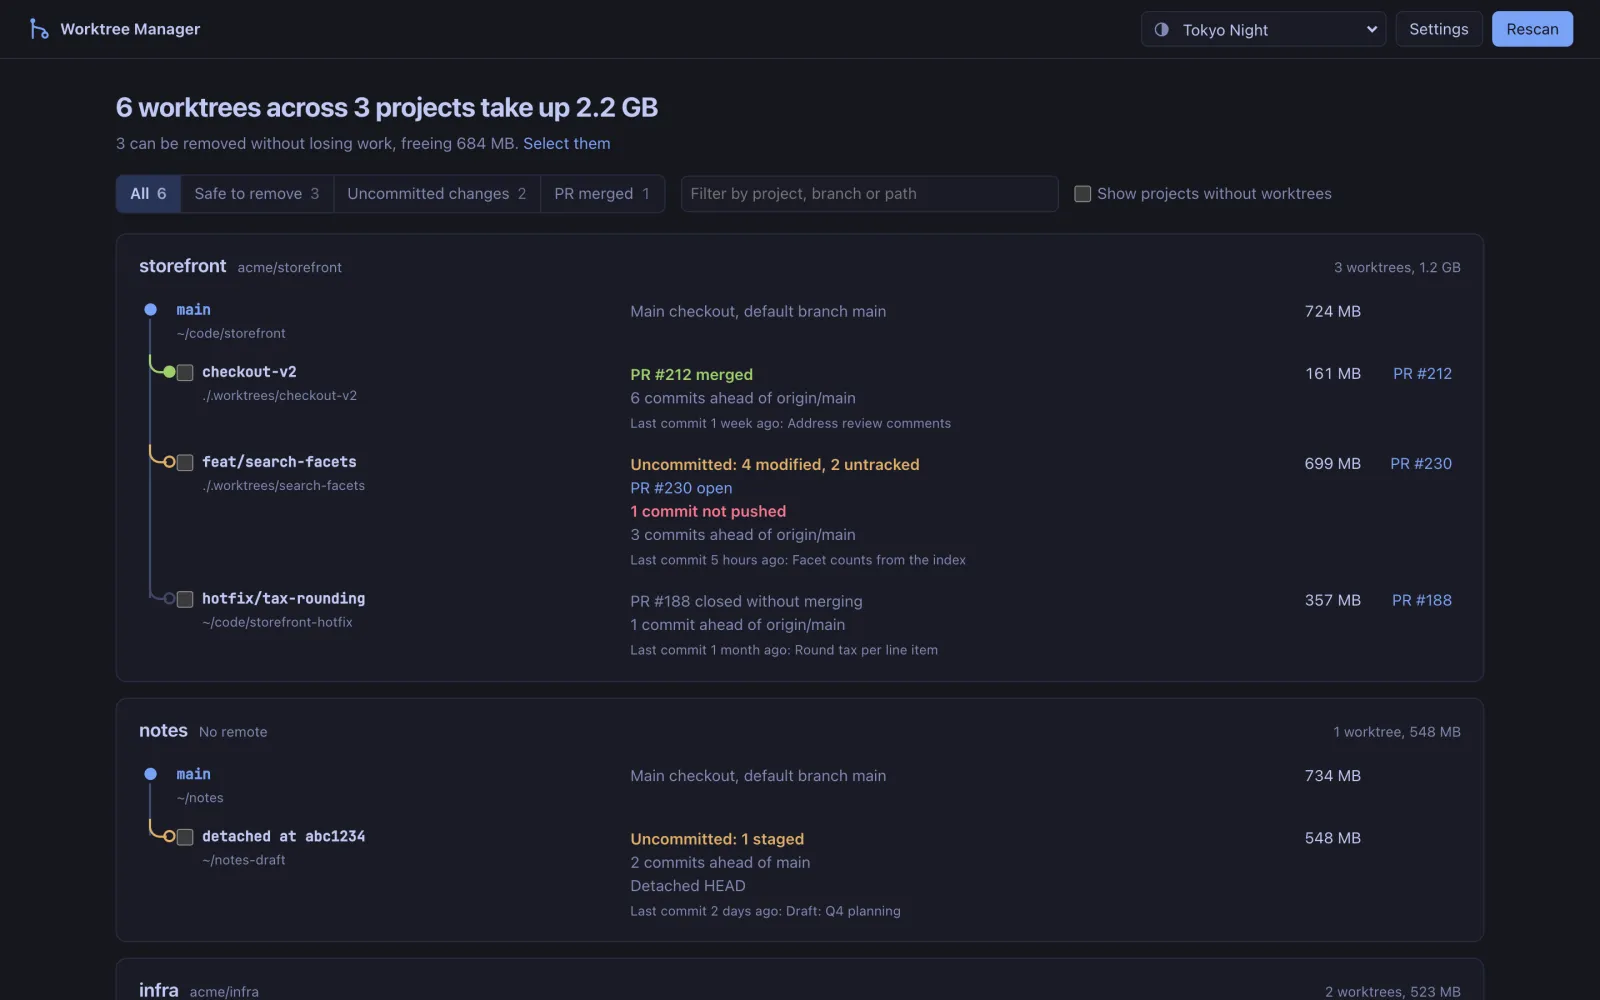The width and height of the screenshot is (1600, 1000).
Task: Click the filter by project, branch or path field
Action: pos(869,193)
